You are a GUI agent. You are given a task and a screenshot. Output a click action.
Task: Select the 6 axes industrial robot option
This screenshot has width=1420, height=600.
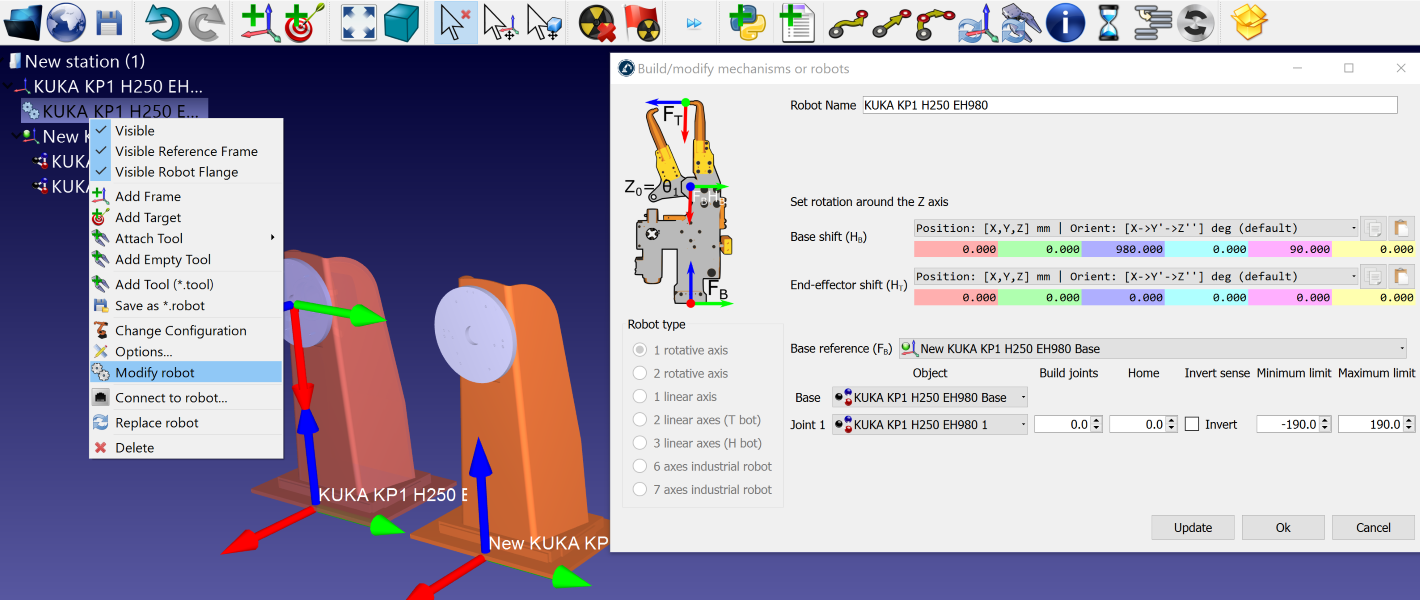click(x=640, y=466)
